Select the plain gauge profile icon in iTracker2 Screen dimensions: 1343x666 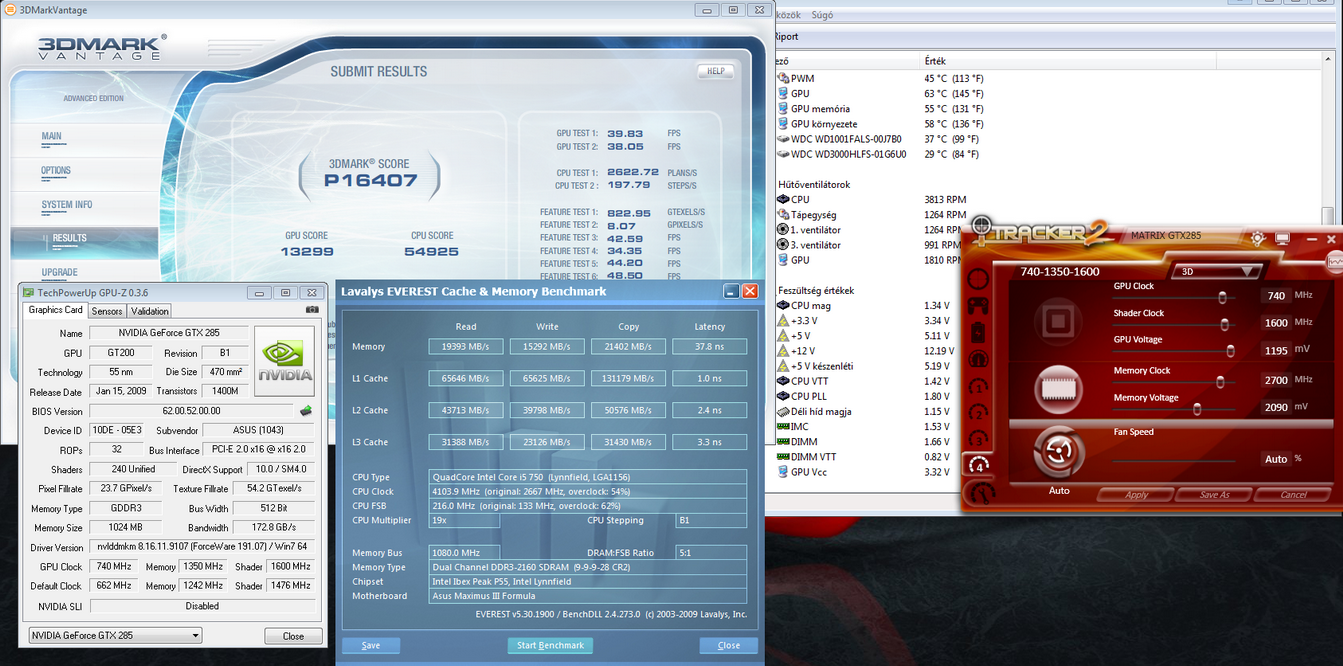(979, 358)
